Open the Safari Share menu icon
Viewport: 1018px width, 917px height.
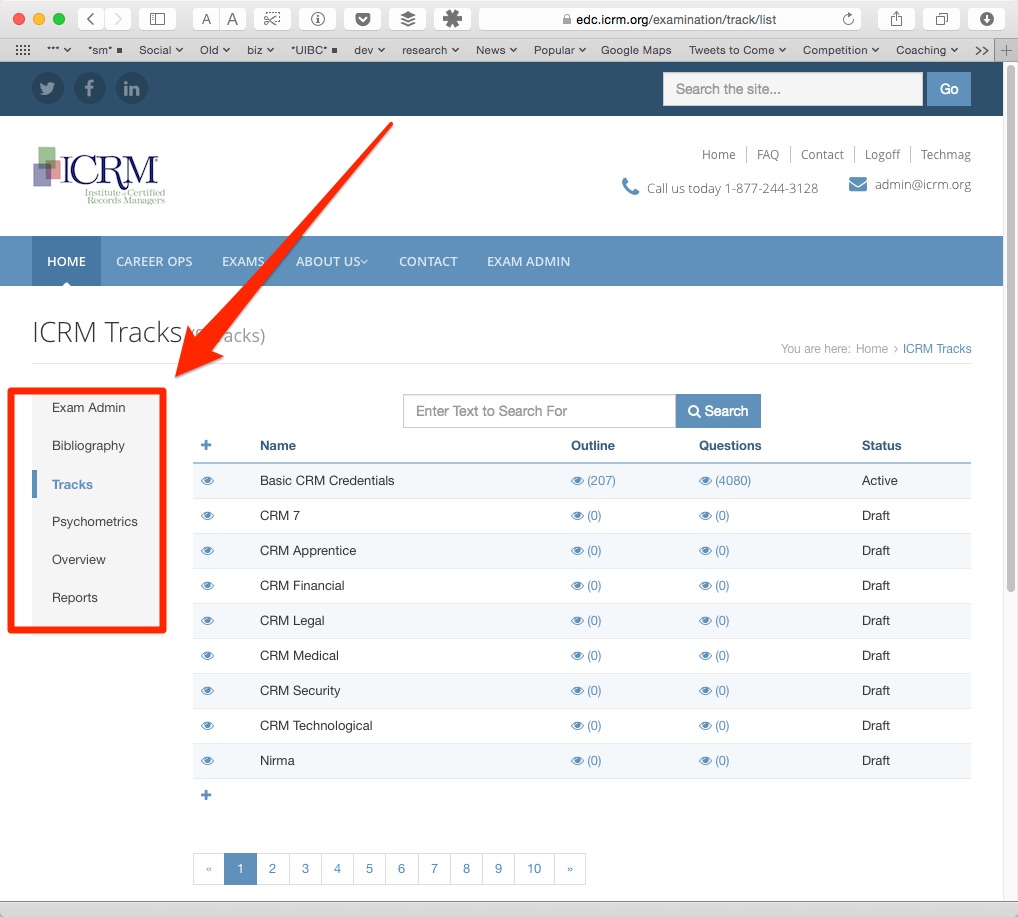897,19
